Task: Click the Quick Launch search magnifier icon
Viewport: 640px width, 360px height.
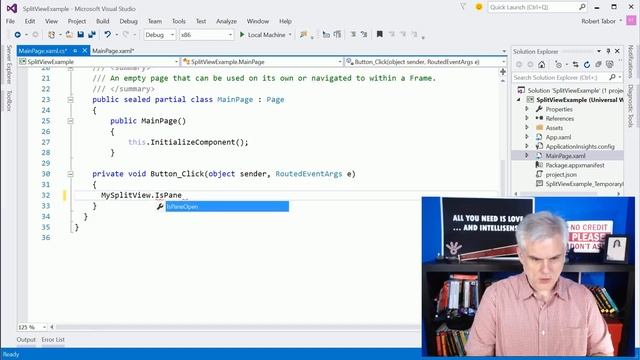Action: (x=582, y=7)
